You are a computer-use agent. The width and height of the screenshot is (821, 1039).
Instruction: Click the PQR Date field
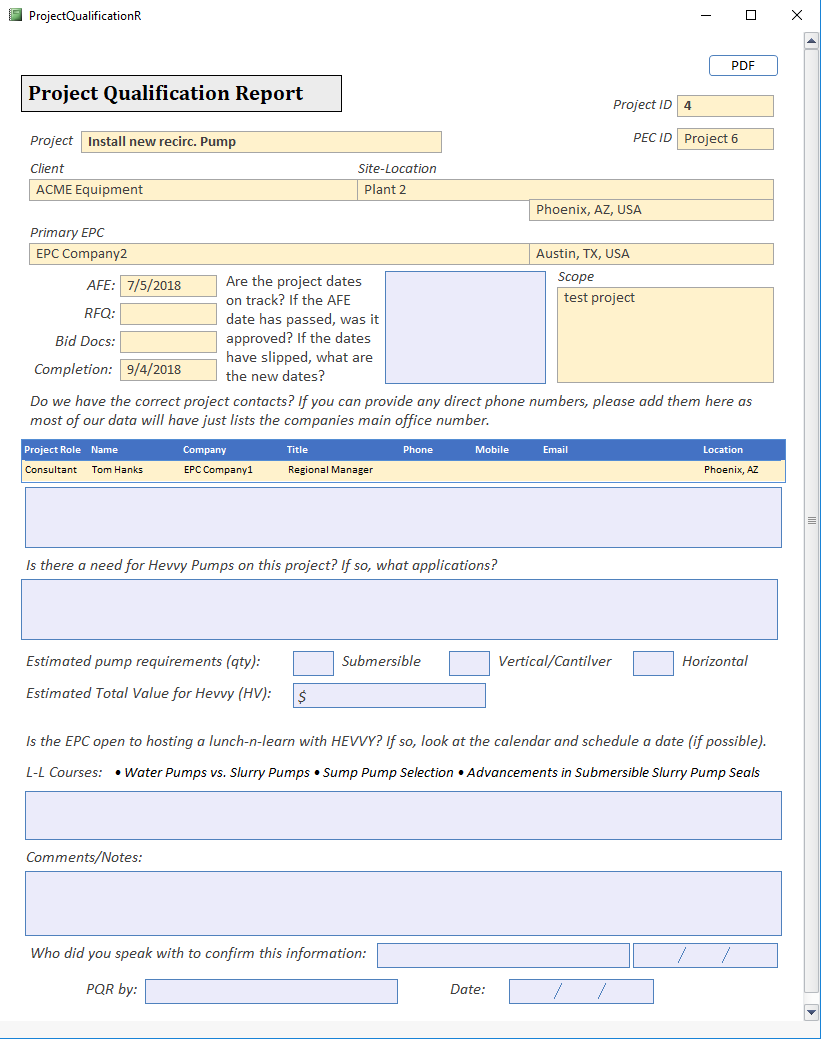[x=581, y=991]
